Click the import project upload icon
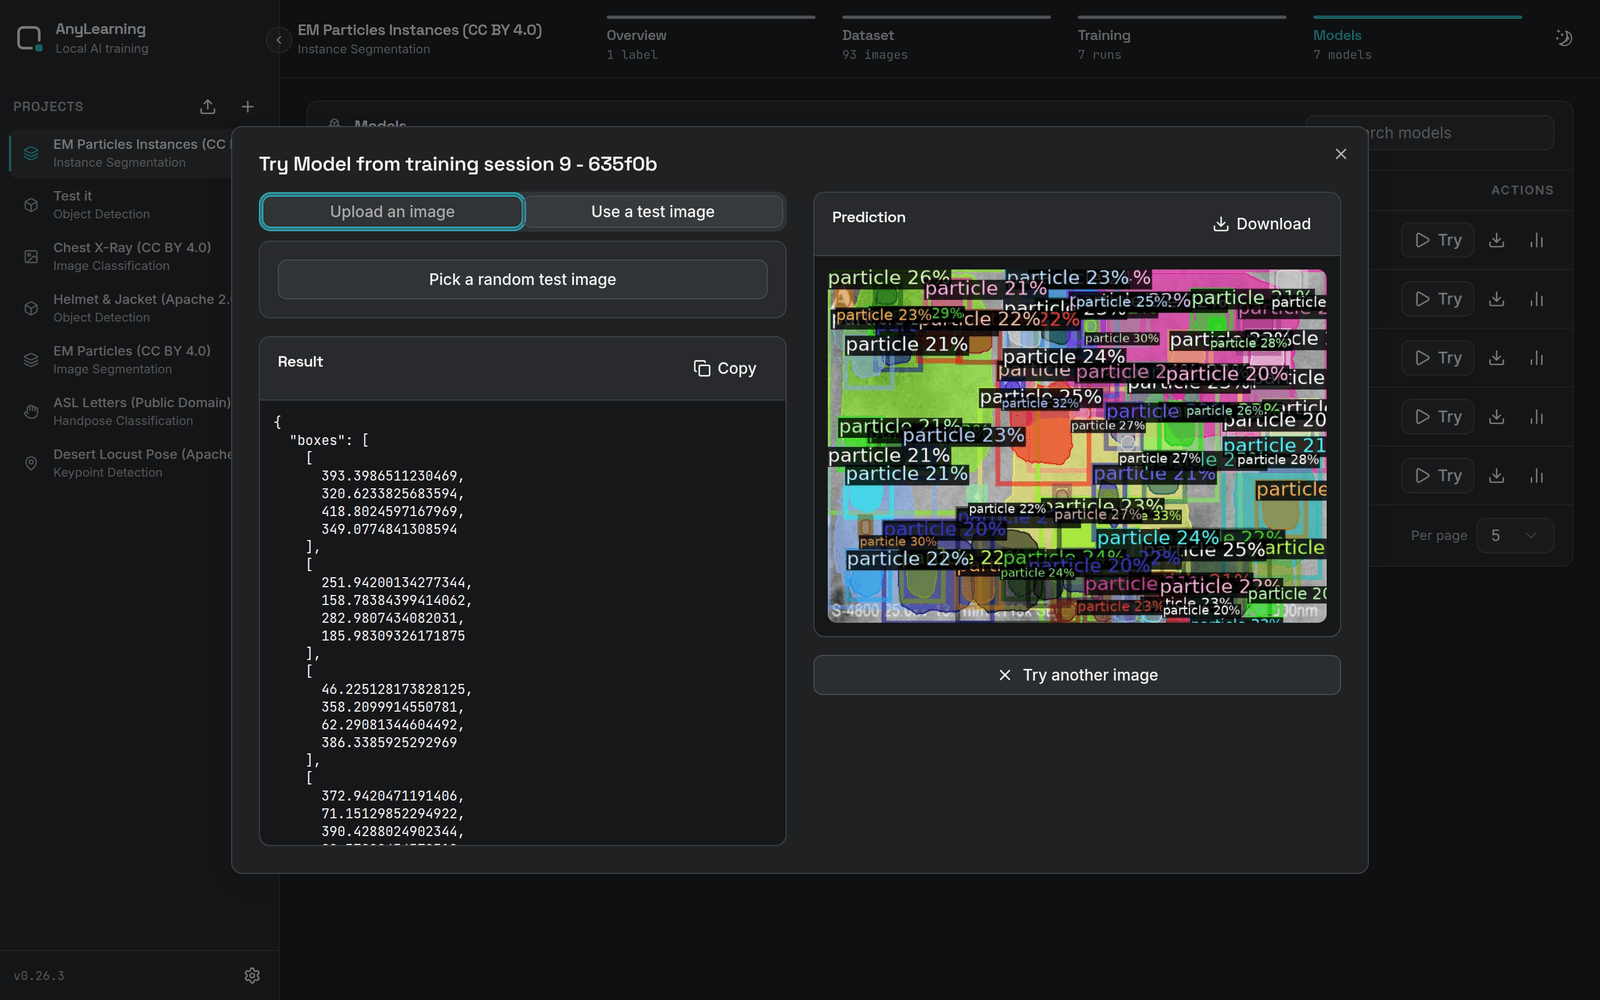The image size is (1600, 1000). pos(208,107)
